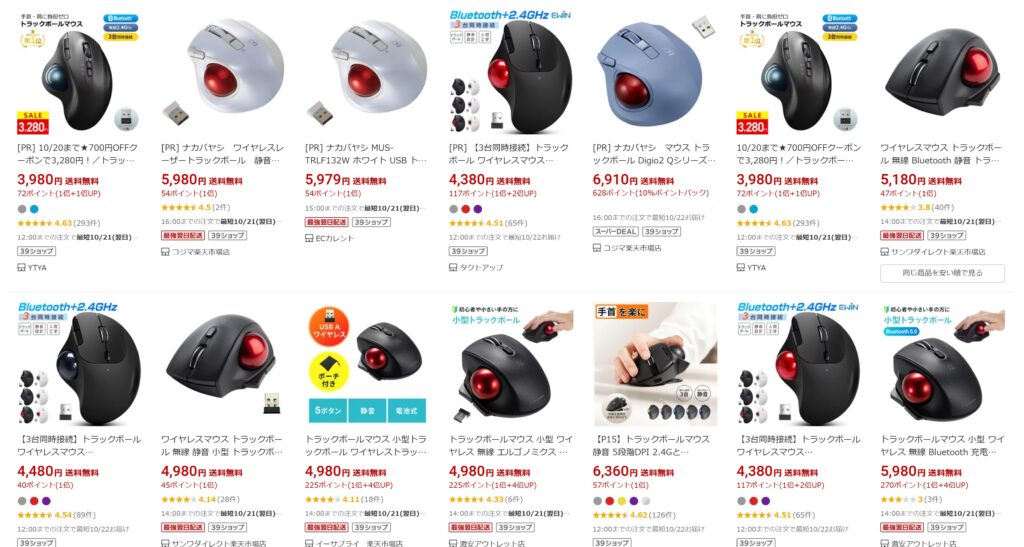This screenshot has width=1024, height=547.
Task: Click the 39ショップ badge under スーパーDEAL item
Action: (662, 232)
